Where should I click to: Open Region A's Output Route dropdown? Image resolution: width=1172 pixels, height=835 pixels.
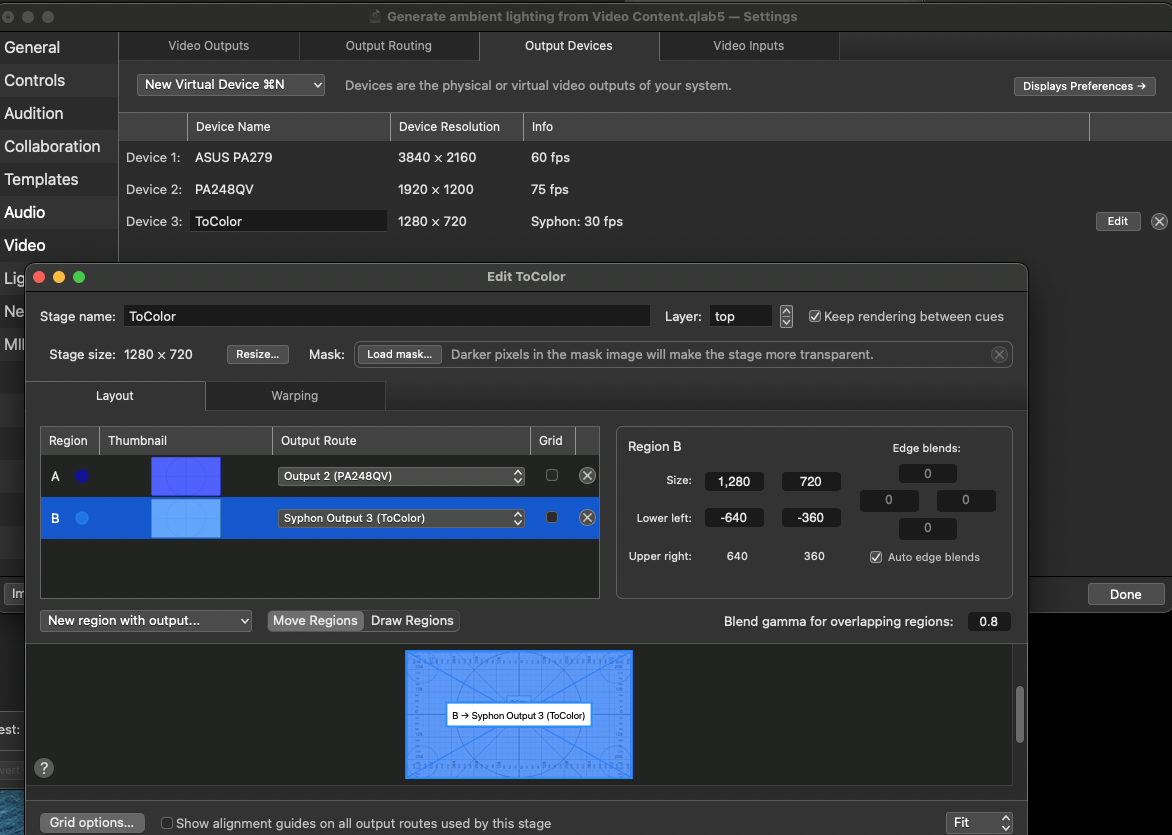point(401,476)
